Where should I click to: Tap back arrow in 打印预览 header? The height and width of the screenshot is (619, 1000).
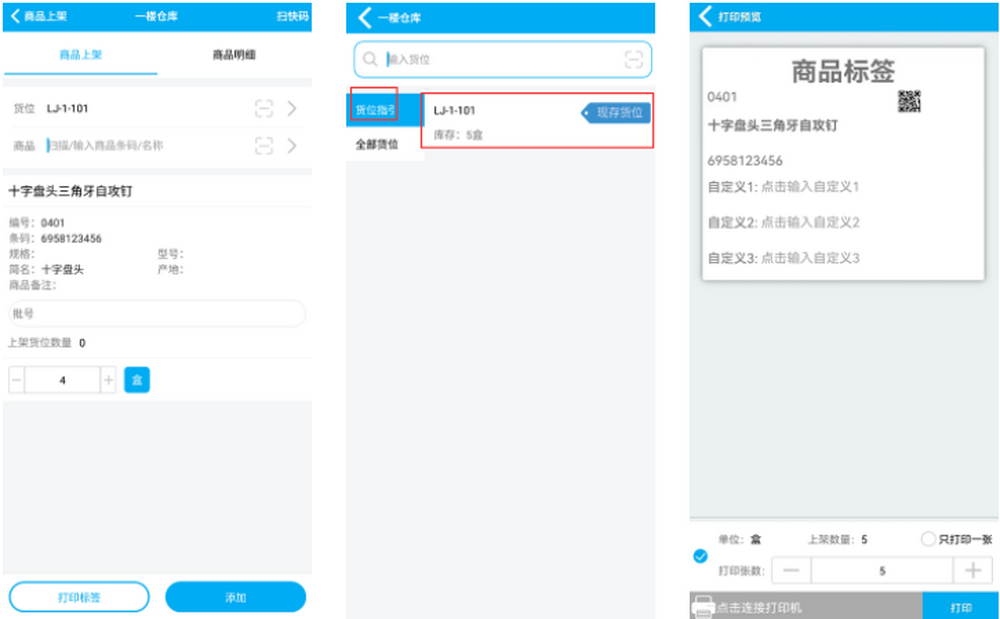[706, 17]
